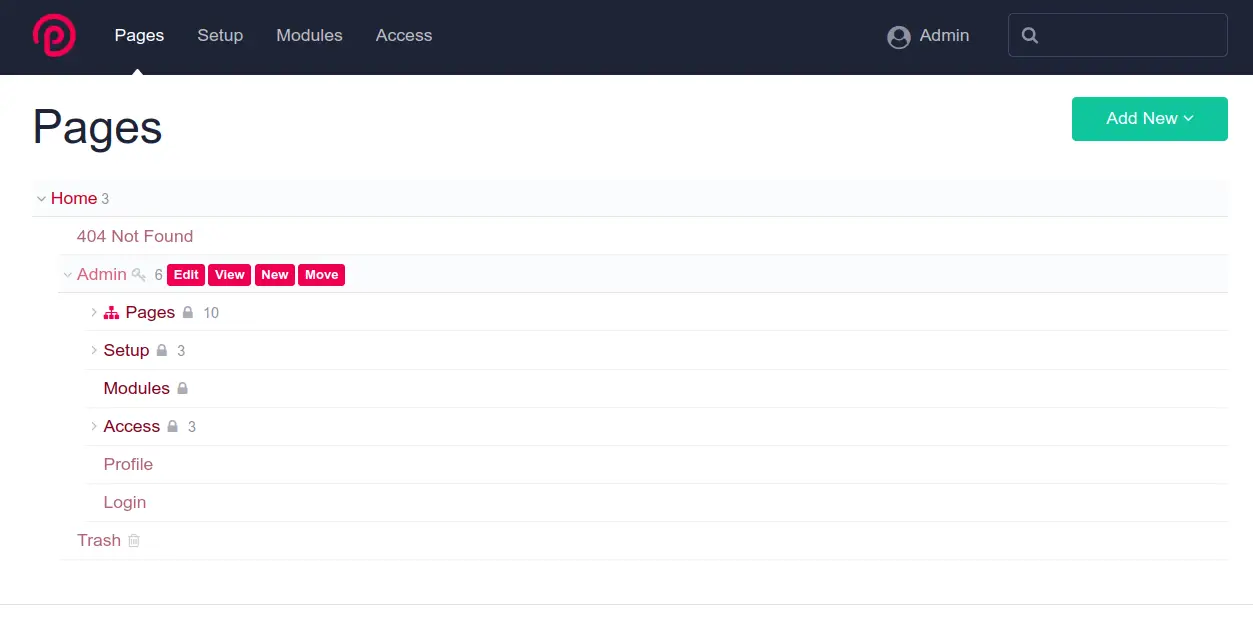Screen dimensions: 1253x631
Task: Focus the top search input field
Action: (1118, 35)
